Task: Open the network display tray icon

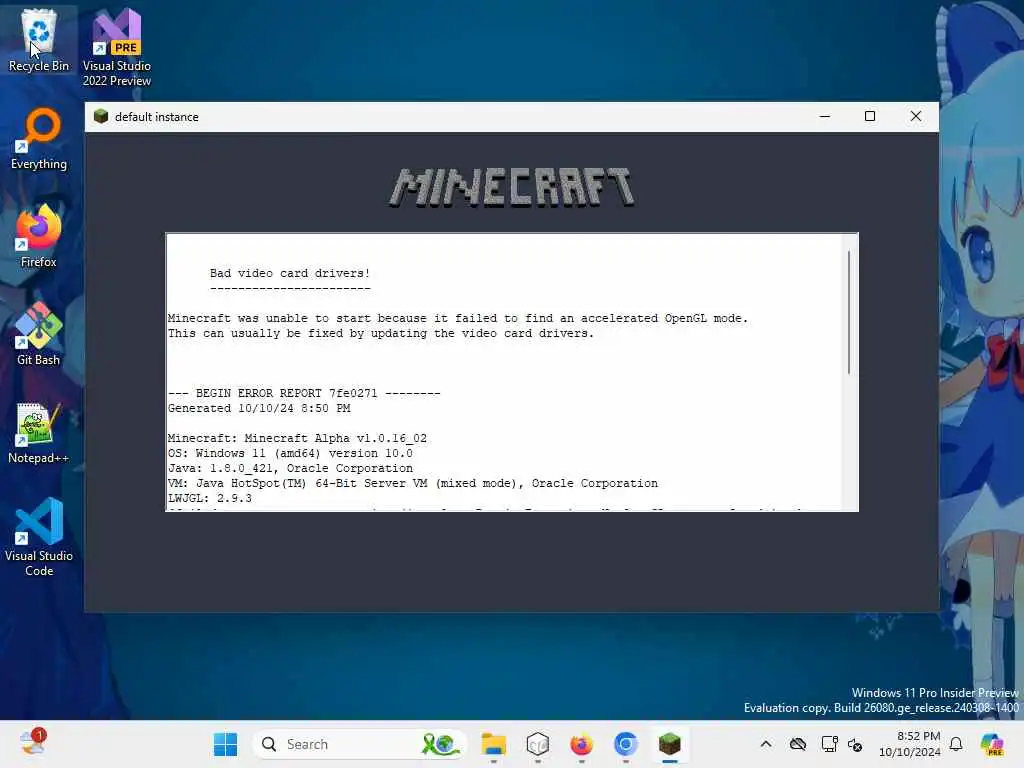Action: 829,744
